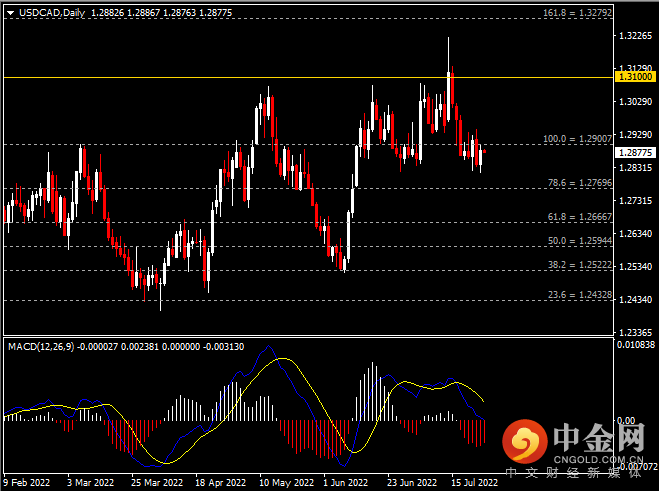Select the 1.26340 price axis value
The height and width of the screenshot is (491, 659).
[636, 233]
